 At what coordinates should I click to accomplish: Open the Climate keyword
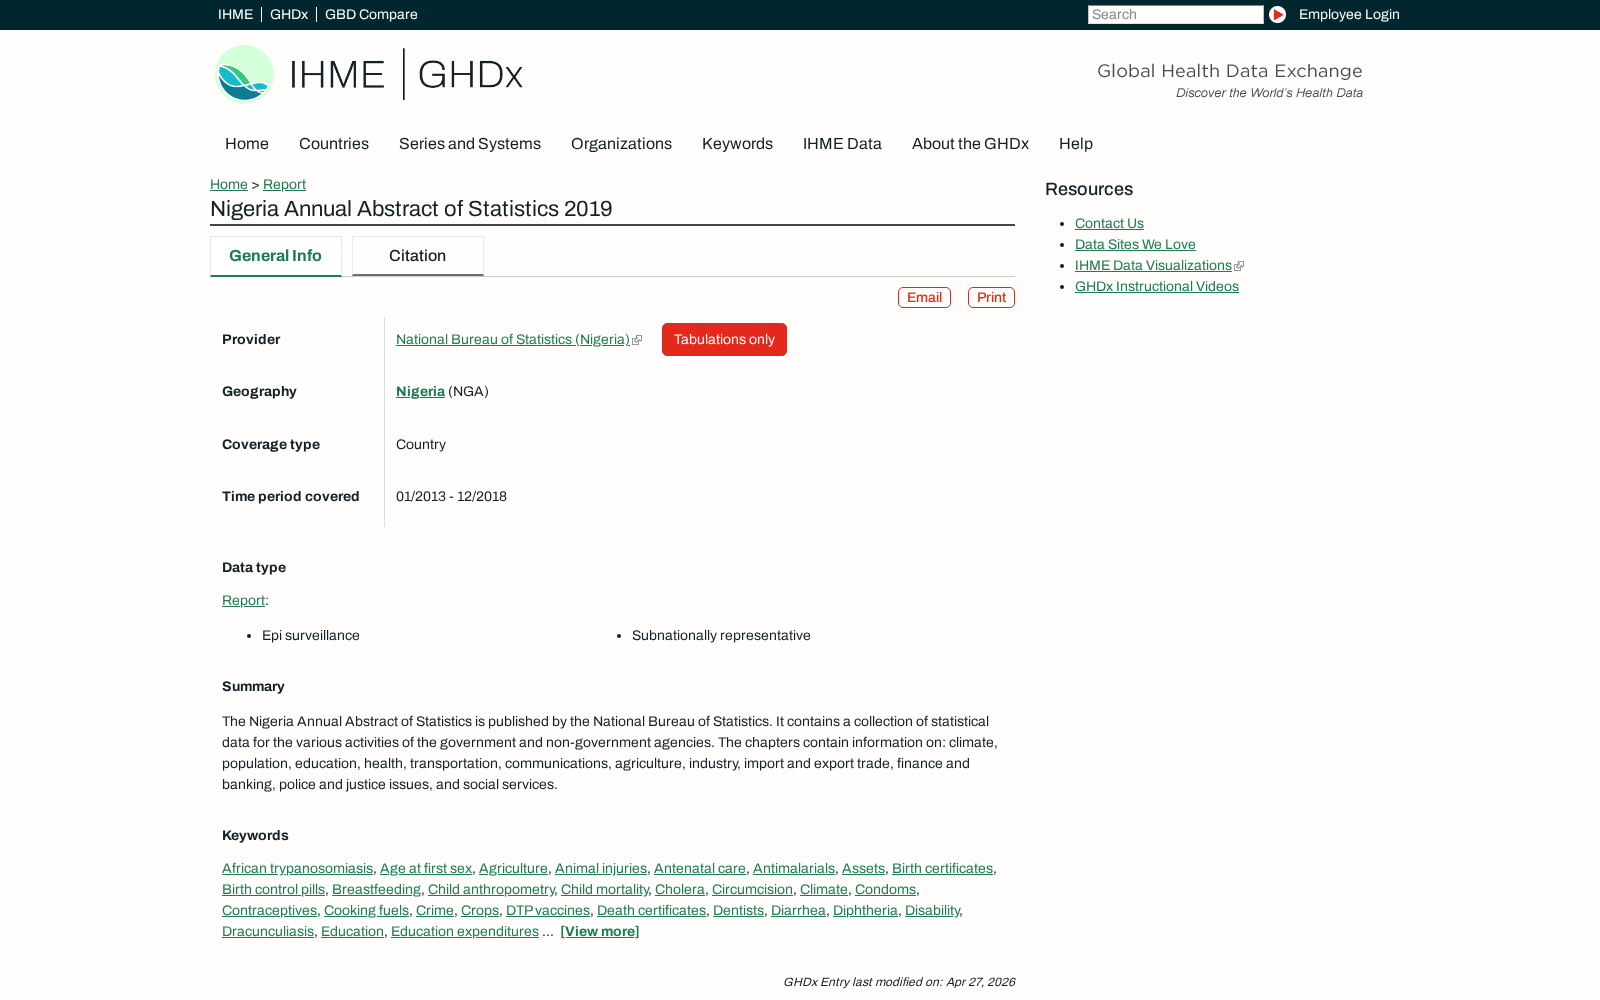824,889
